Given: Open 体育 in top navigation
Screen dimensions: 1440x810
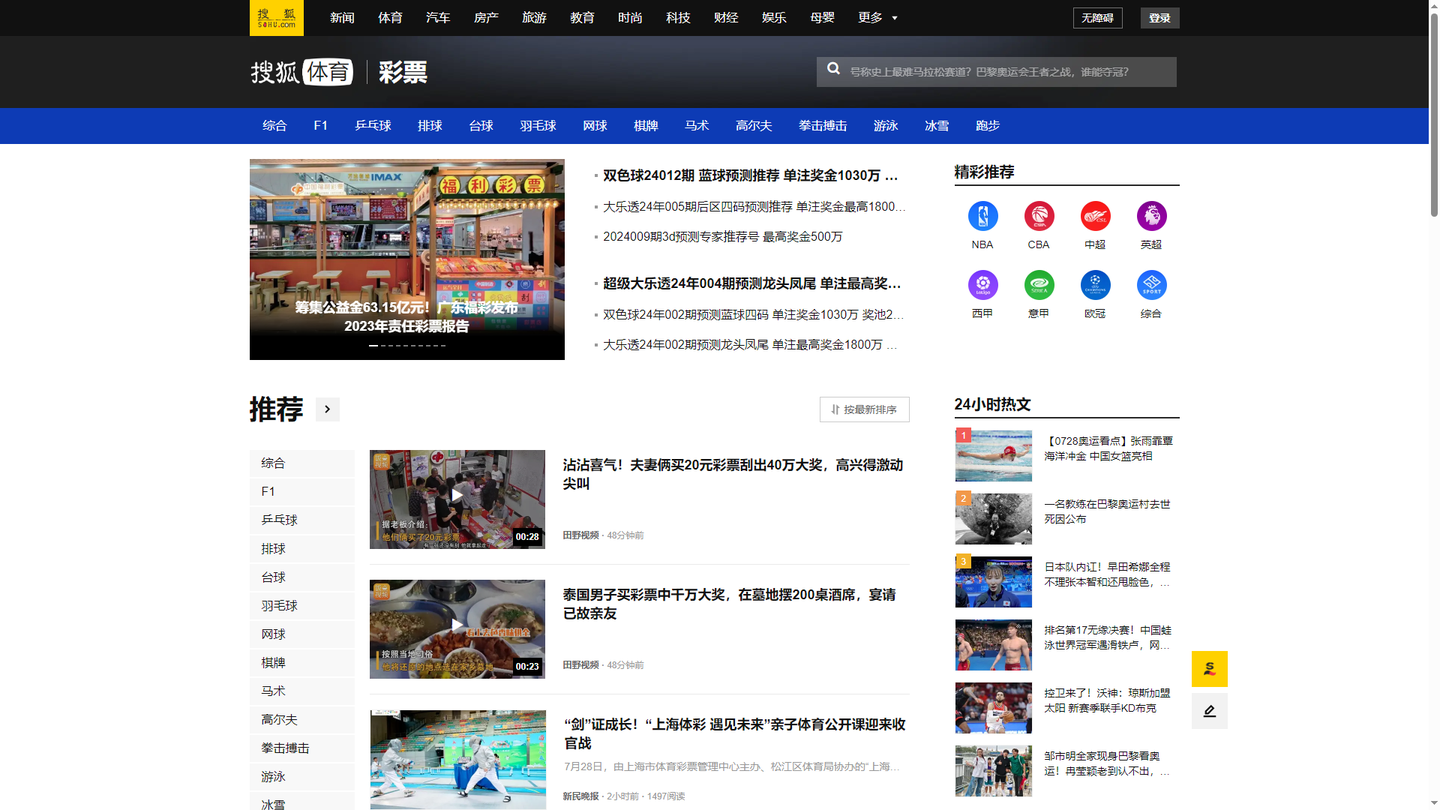Looking at the screenshot, I should click(390, 17).
